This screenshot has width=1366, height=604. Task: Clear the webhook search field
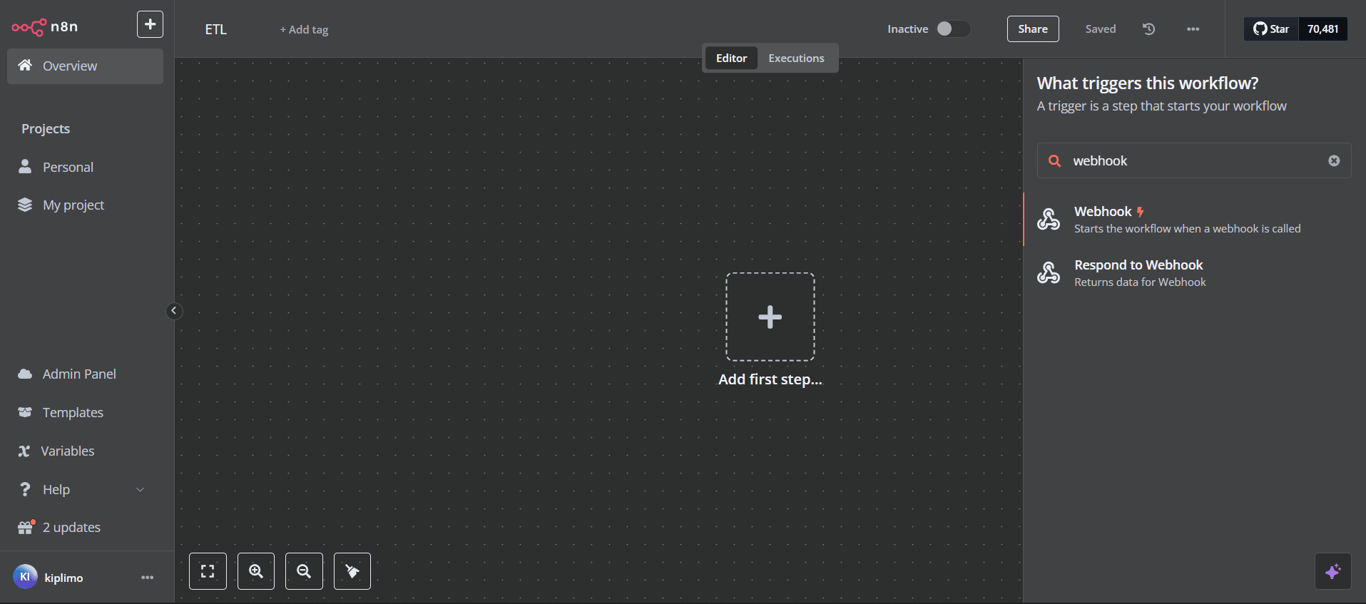(x=1334, y=160)
